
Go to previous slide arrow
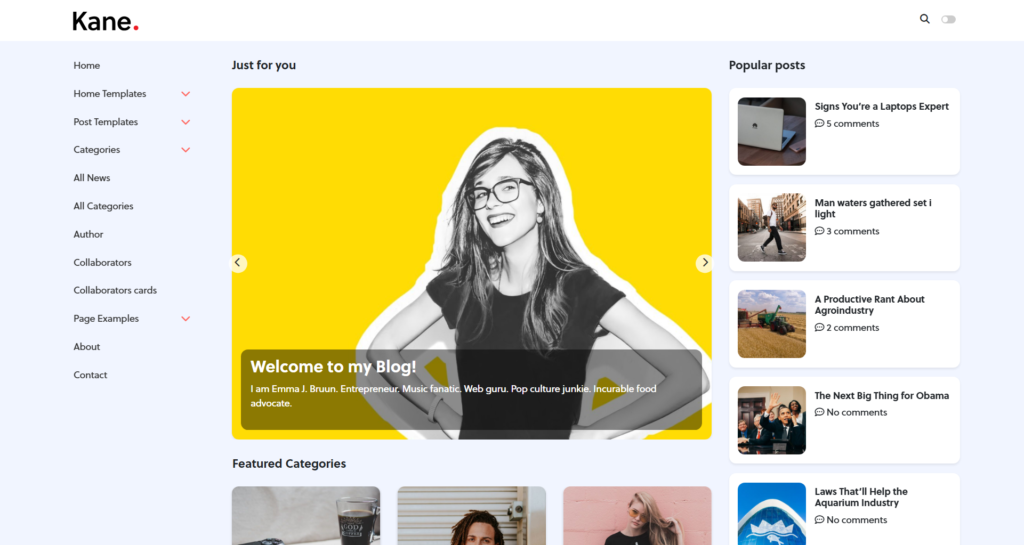238,262
